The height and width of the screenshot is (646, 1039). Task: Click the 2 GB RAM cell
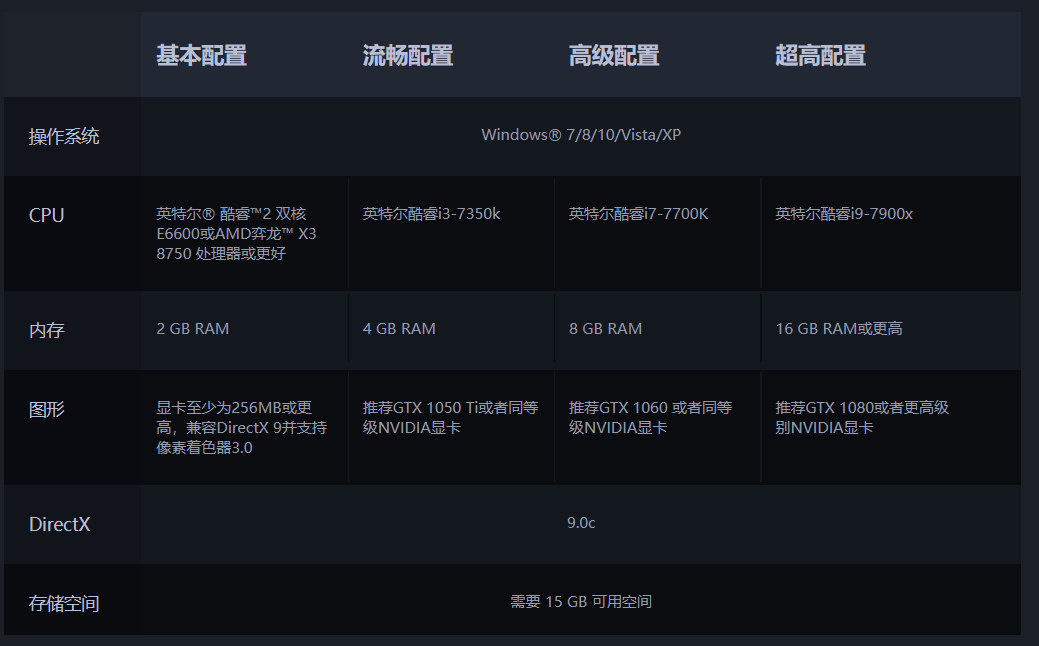pyautogui.click(x=193, y=329)
